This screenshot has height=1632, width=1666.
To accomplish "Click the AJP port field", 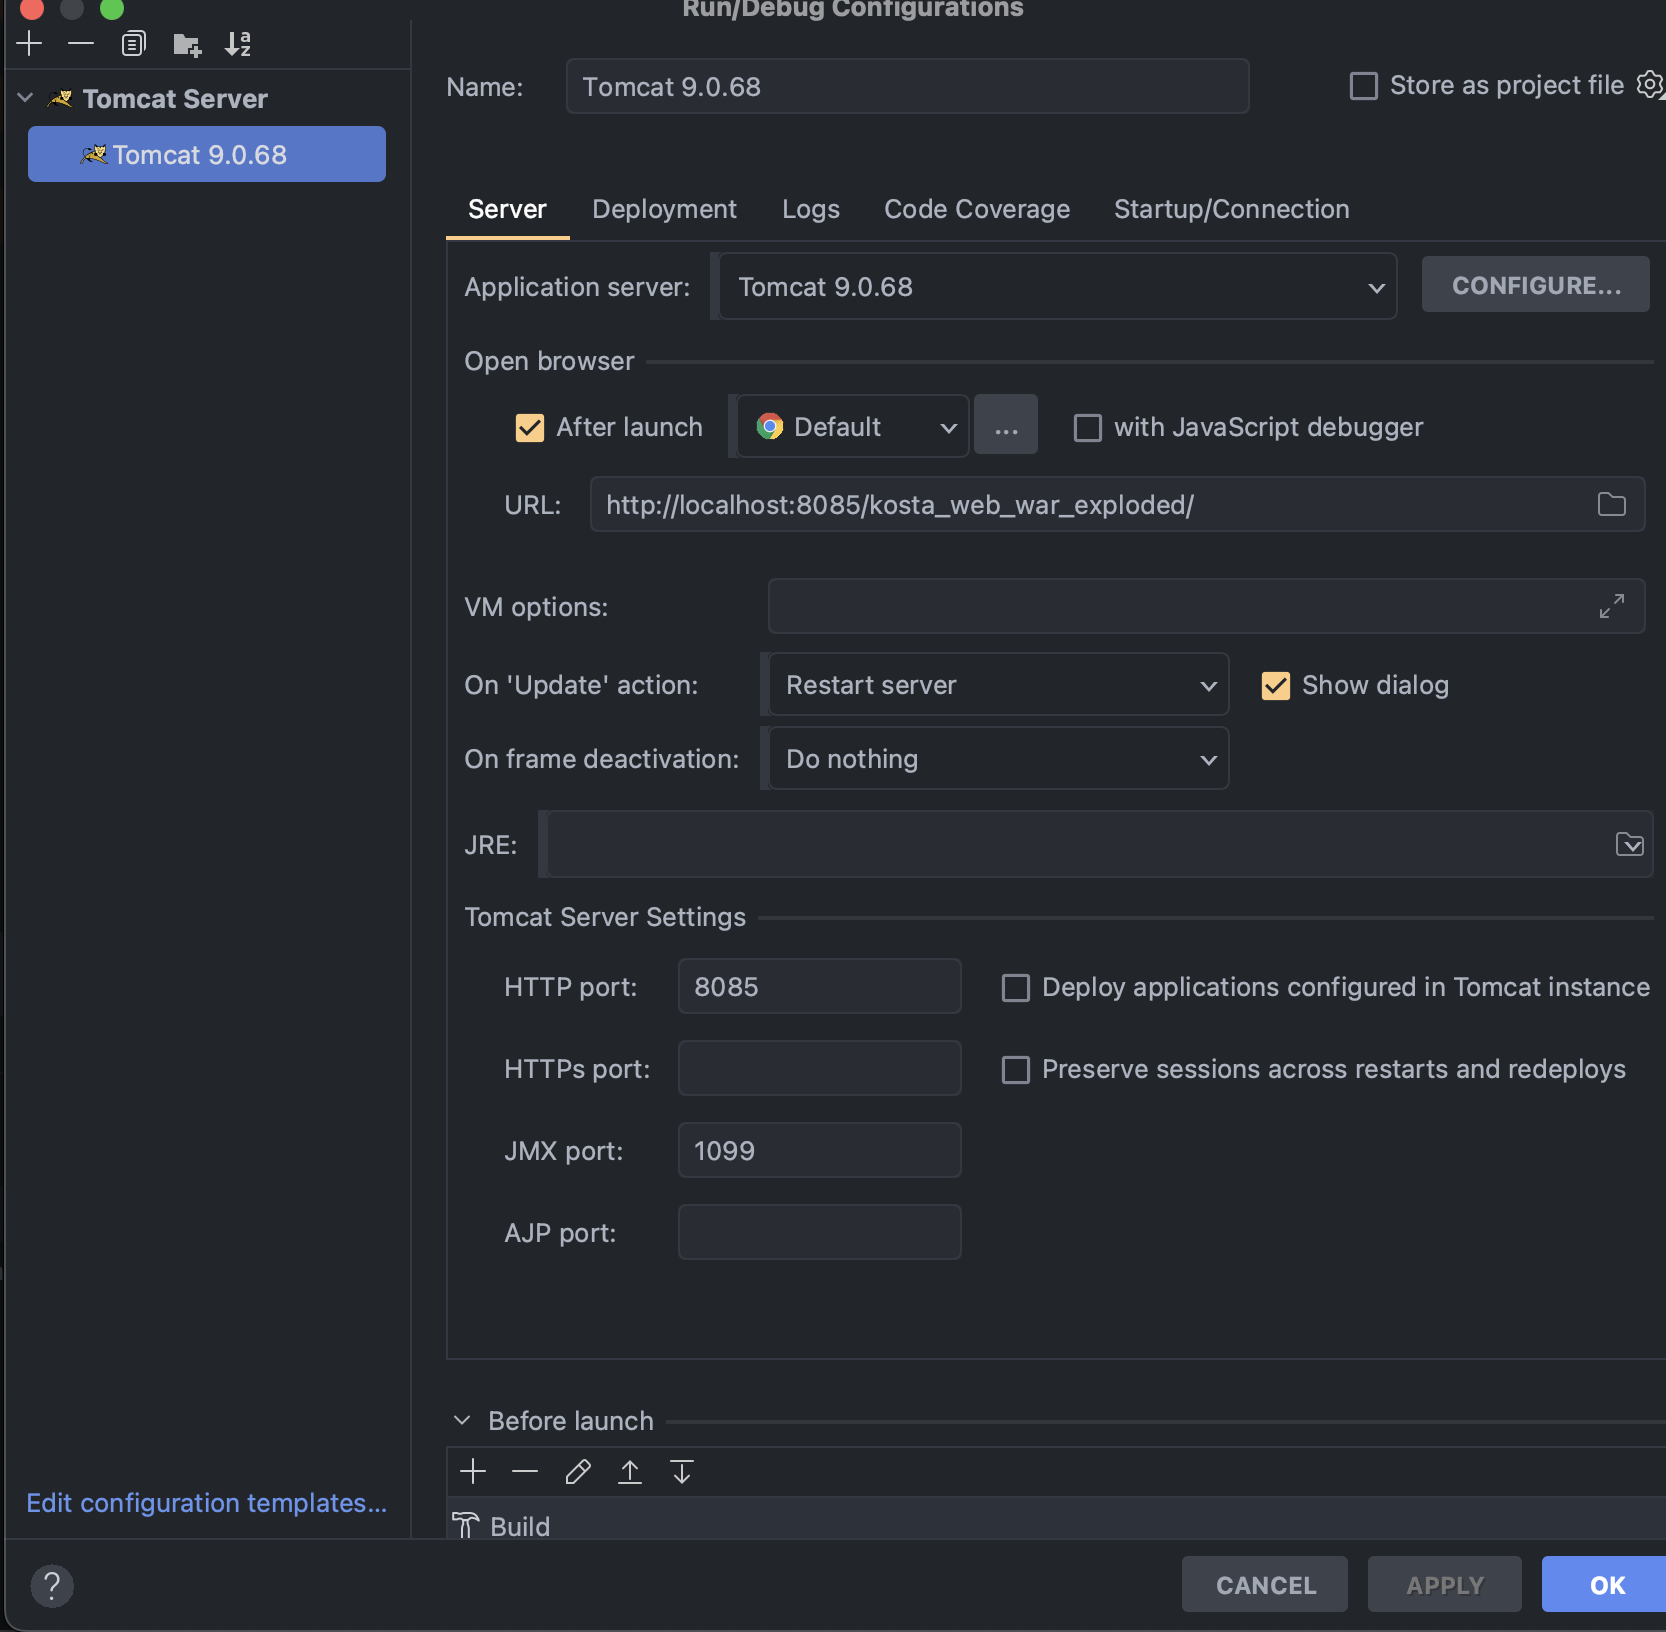I will coord(820,1232).
